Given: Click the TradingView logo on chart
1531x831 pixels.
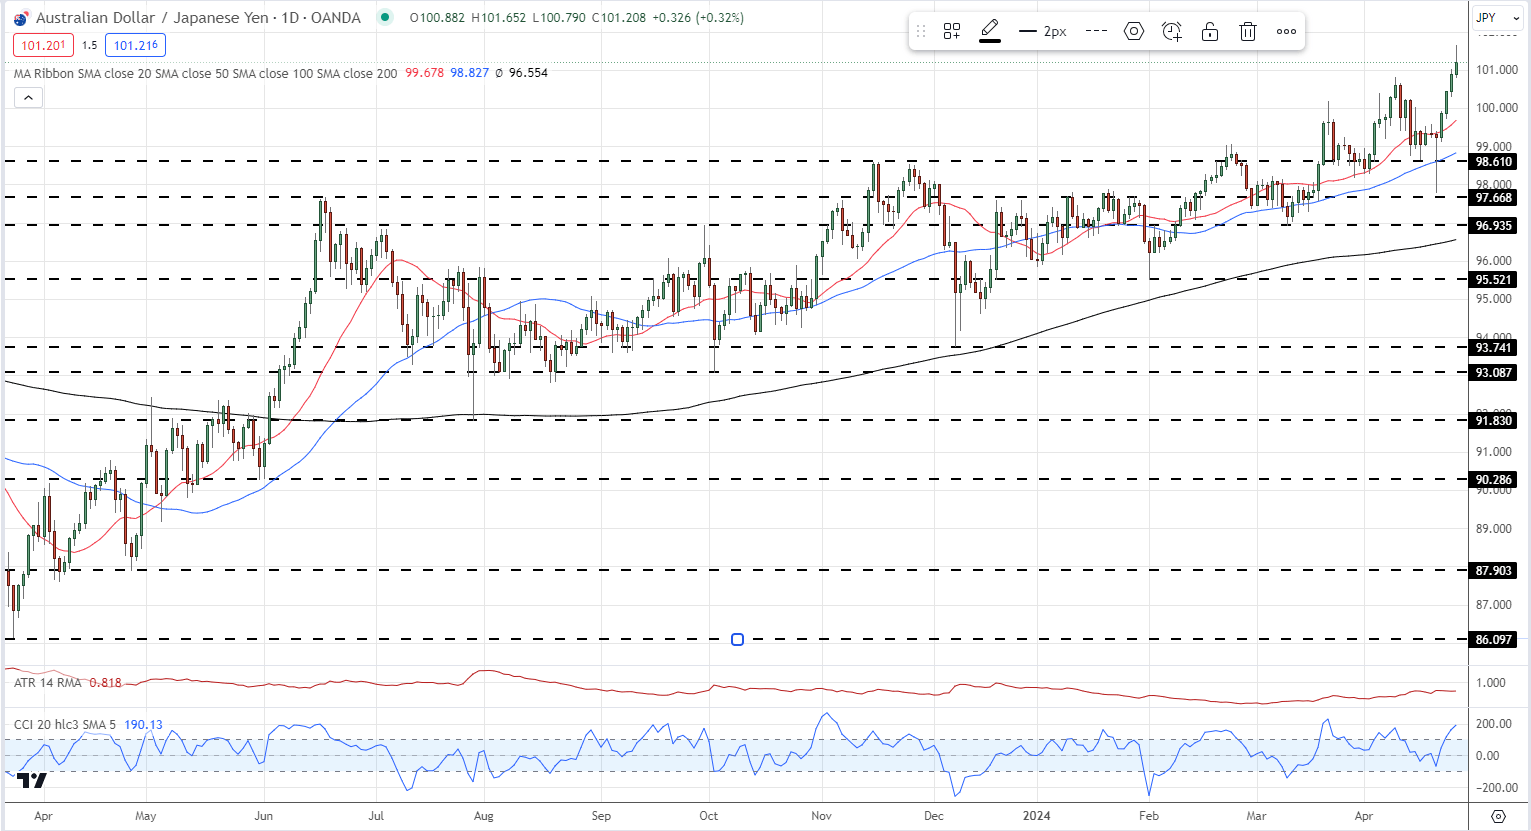Looking at the screenshot, I should pyautogui.click(x=31, y=780).
